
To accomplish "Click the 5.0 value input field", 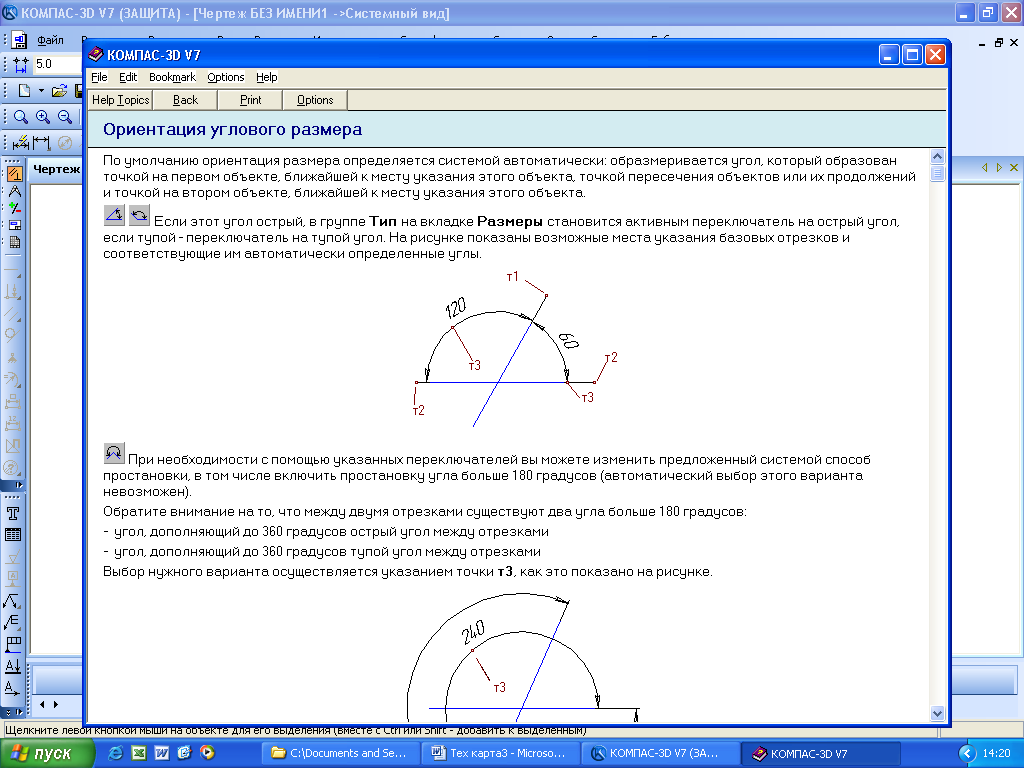I will 57,64.
